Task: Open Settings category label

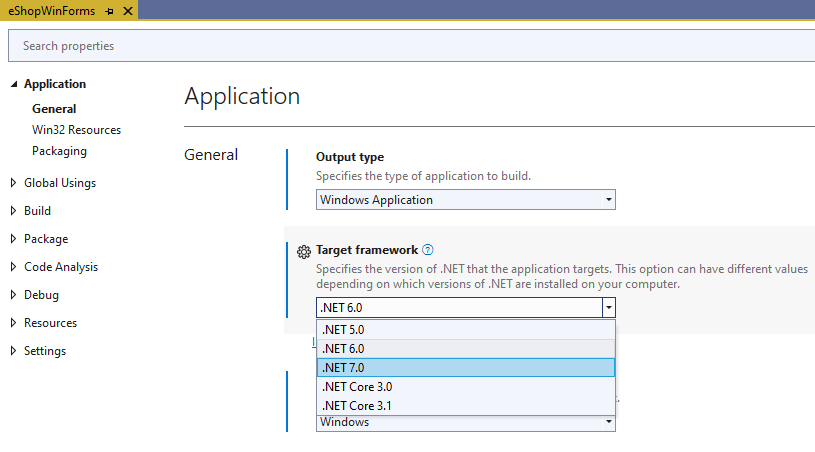Action: click(45, 351)
